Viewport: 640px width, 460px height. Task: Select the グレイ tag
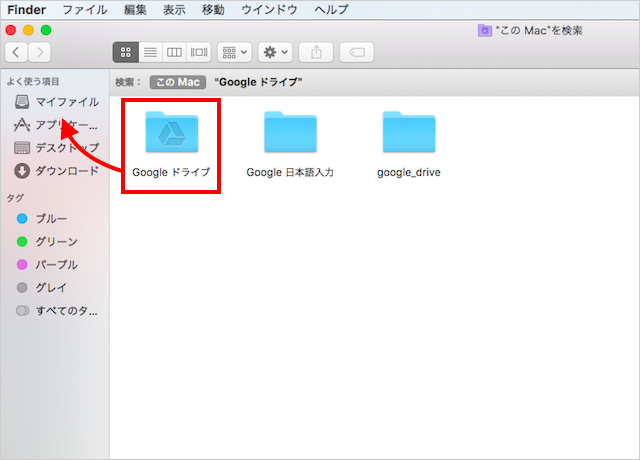pos(42,288)
